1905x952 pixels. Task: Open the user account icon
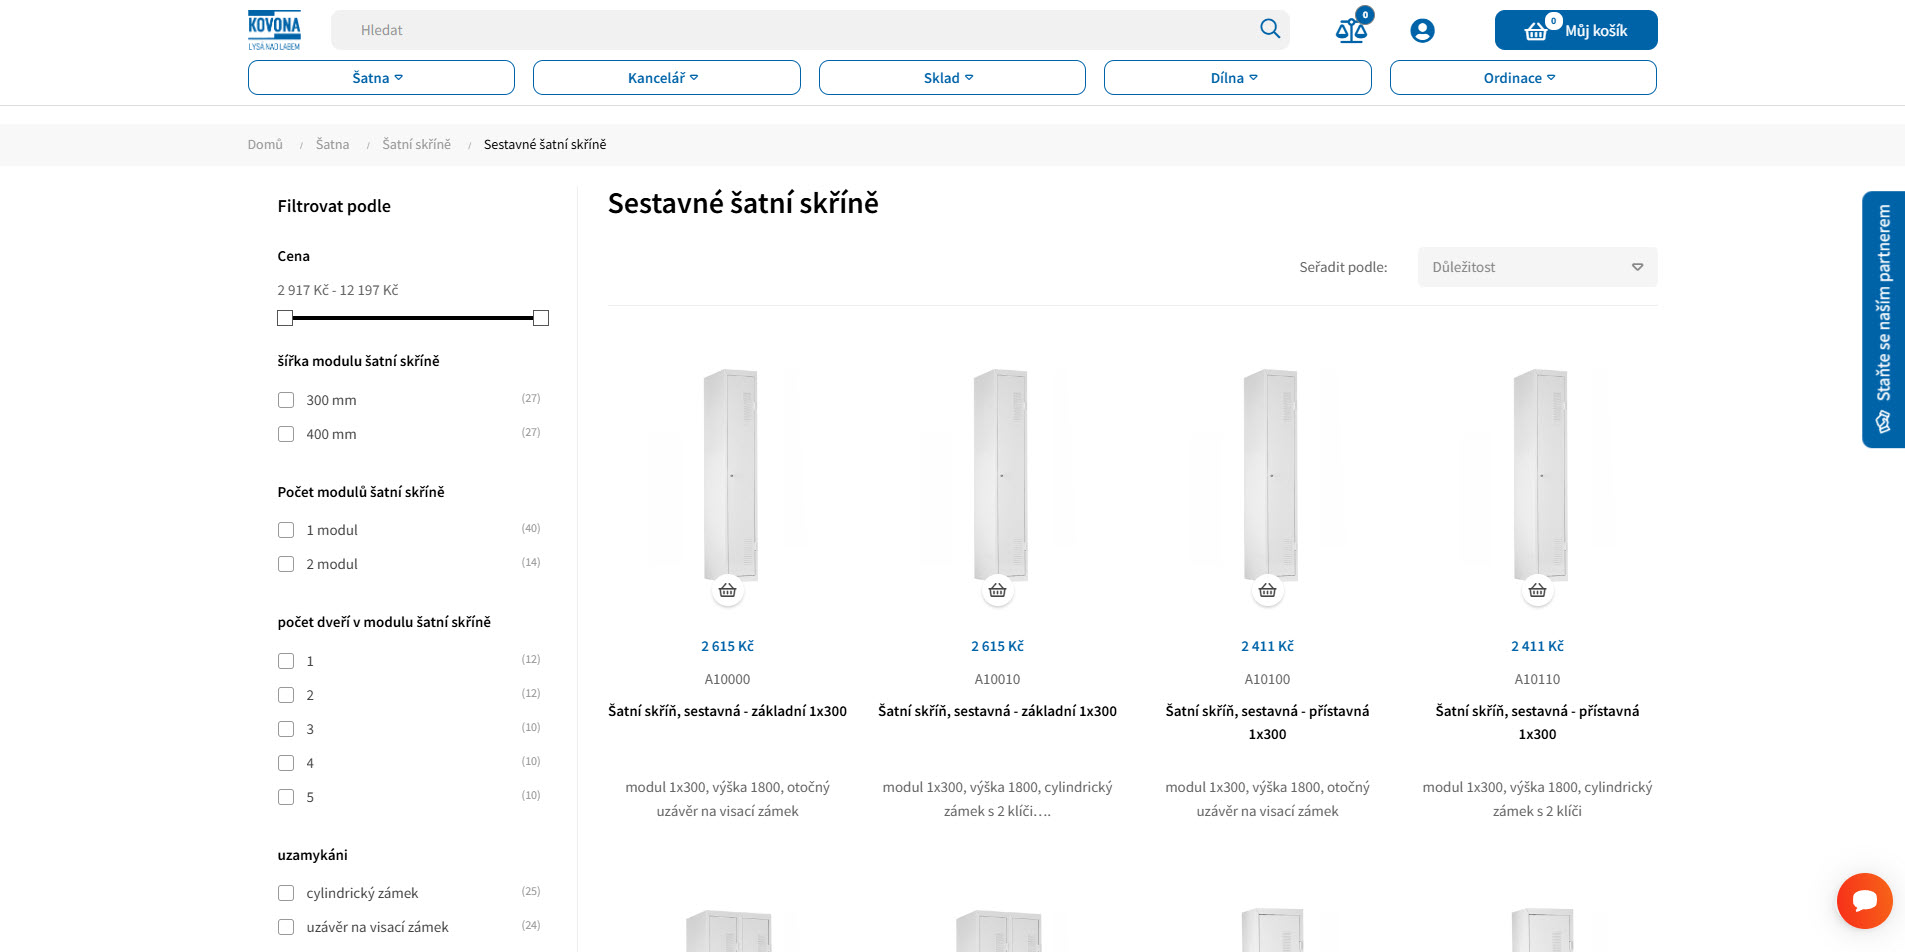(x=1421, y=31)
